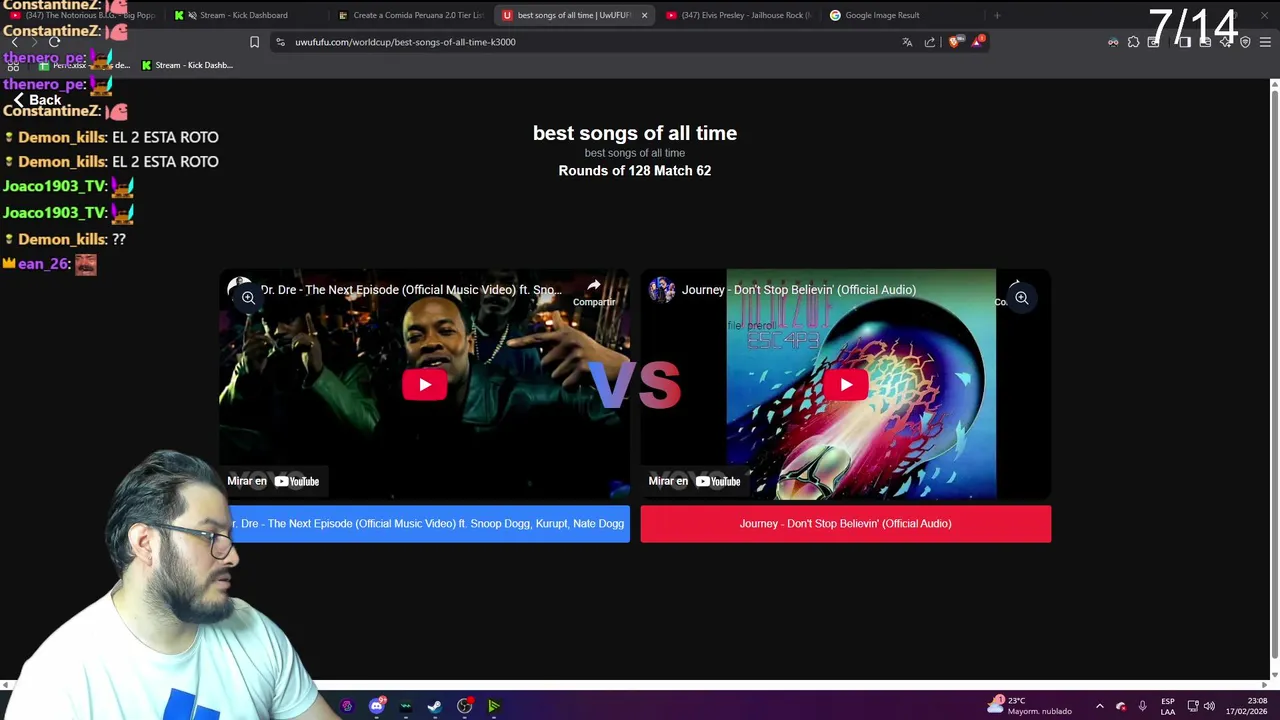Open the Journey video title link
The width and height of the screenshot is (1280, 720).
click(x=799, y=290)
